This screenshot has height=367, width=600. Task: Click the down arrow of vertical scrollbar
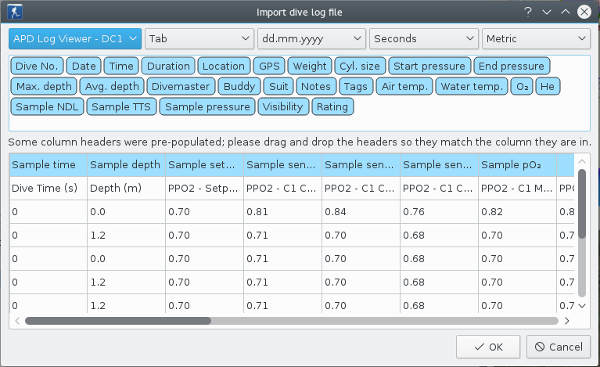tap(582, 306)
